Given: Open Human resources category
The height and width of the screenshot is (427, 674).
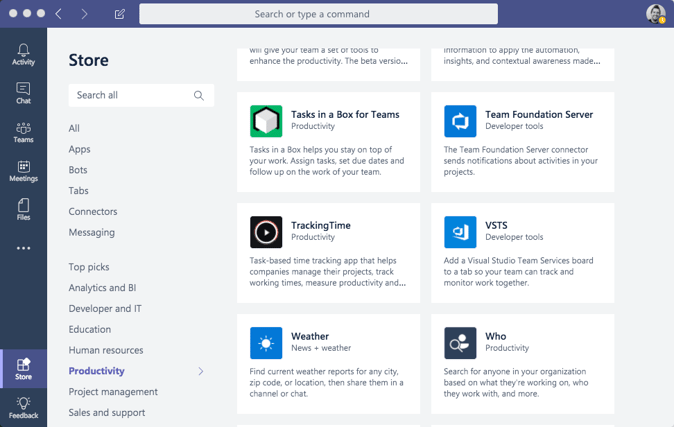Looking at the screenshot, I should click(106, 350).
